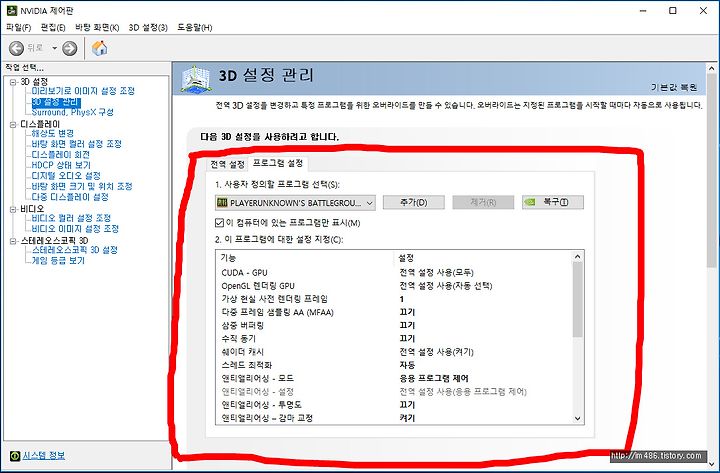Select Surround, PhysX 구성 in tree
Image resolution: width=720 pixels, height=473 pixels.
(x=73, y=112)
